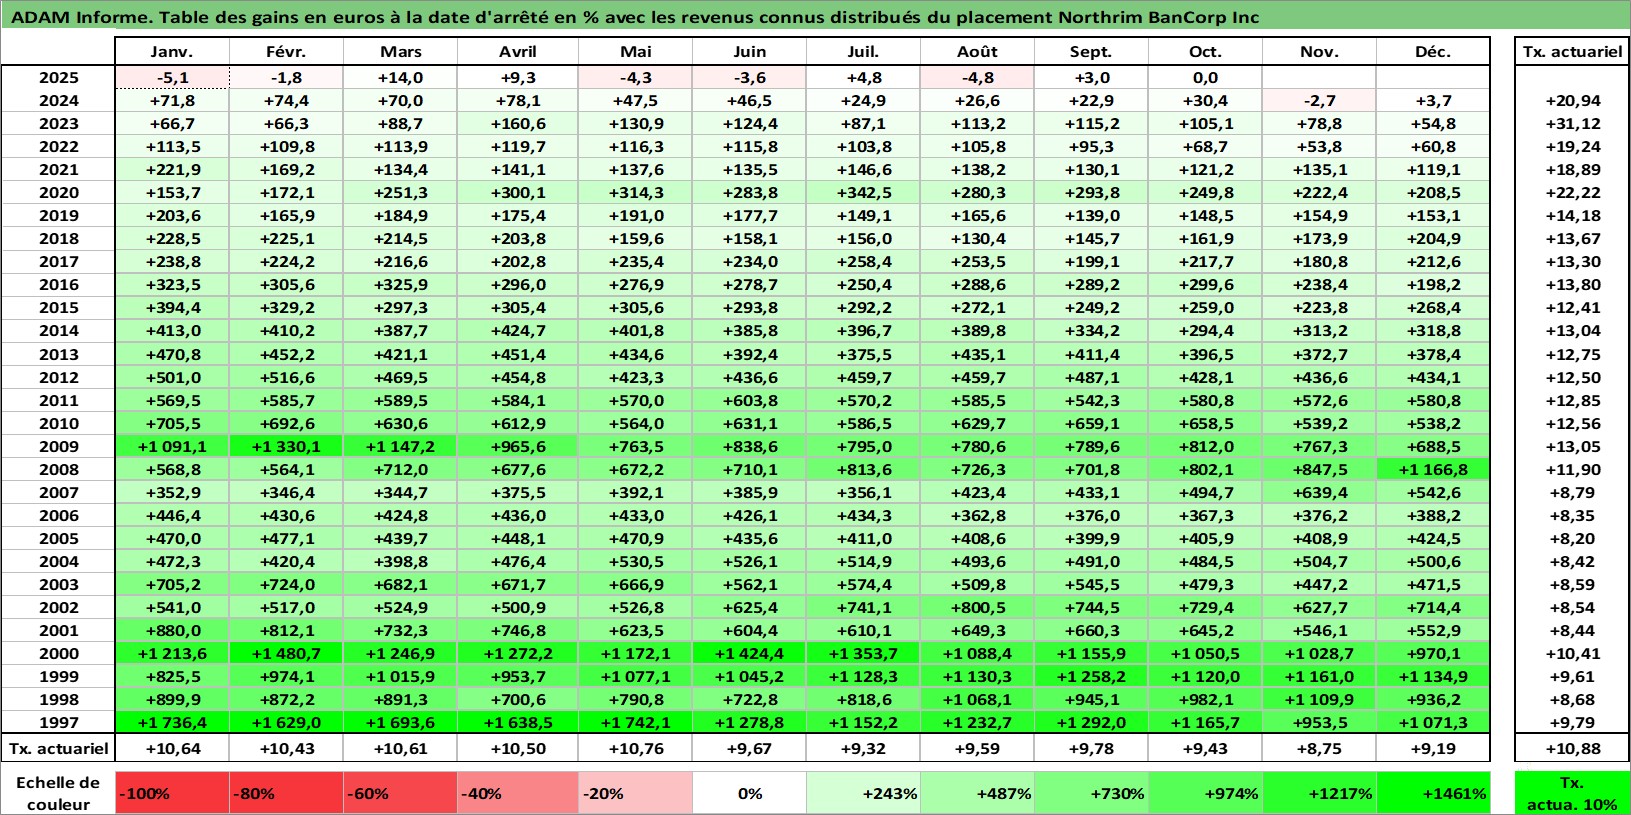Click the 'Tx. actua. 10%' green cell
Screen dimensions: 1631x815
(x=1572, y=793)
